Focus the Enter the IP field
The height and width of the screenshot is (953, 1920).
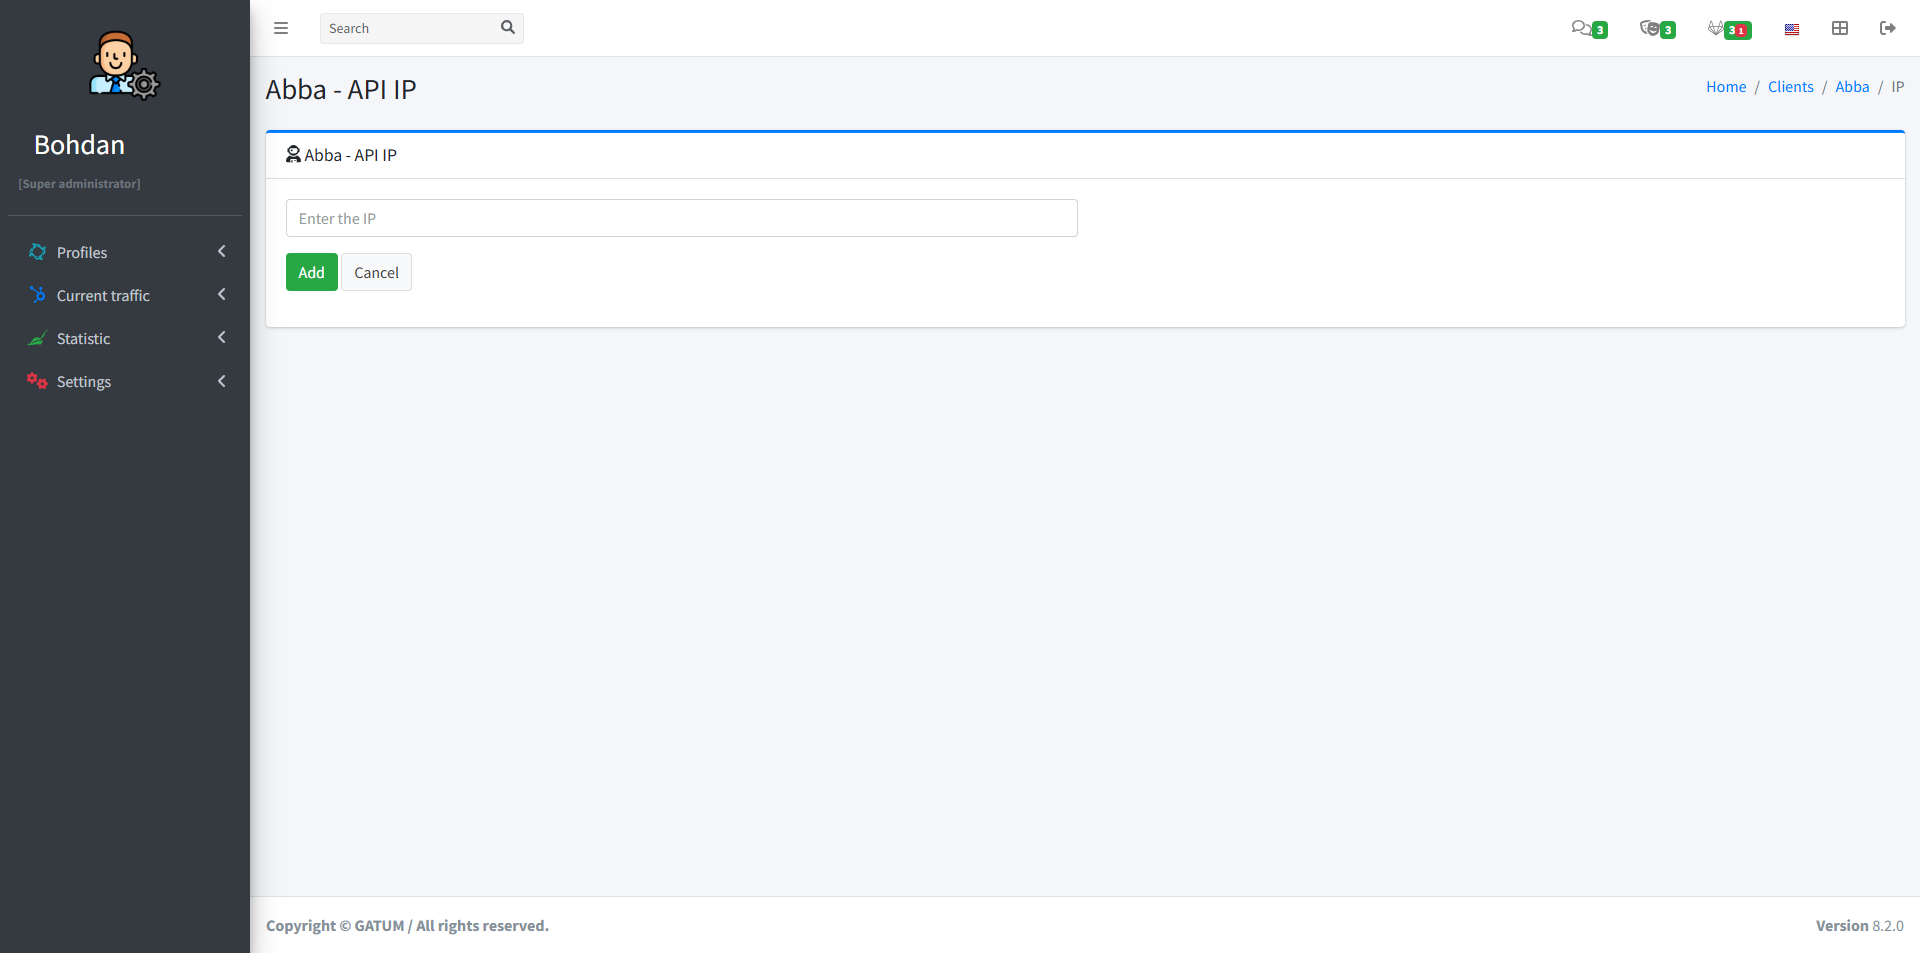pos(681,218)
